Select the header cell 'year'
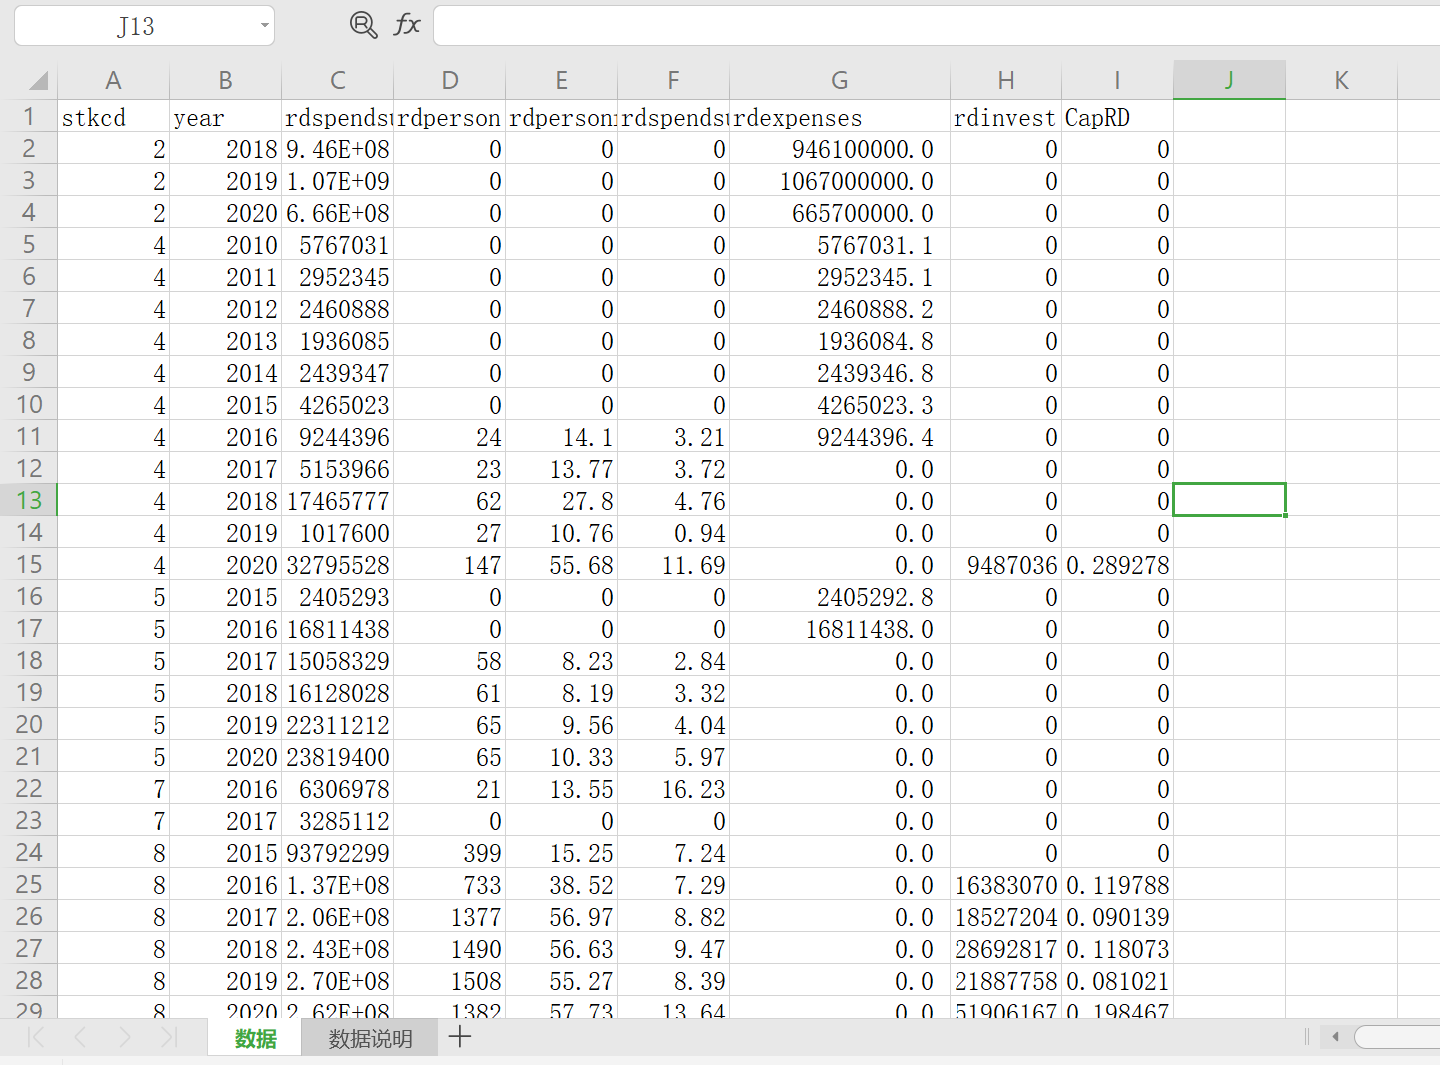Viewport: 1440px width, 1065px height. [226, 117]
